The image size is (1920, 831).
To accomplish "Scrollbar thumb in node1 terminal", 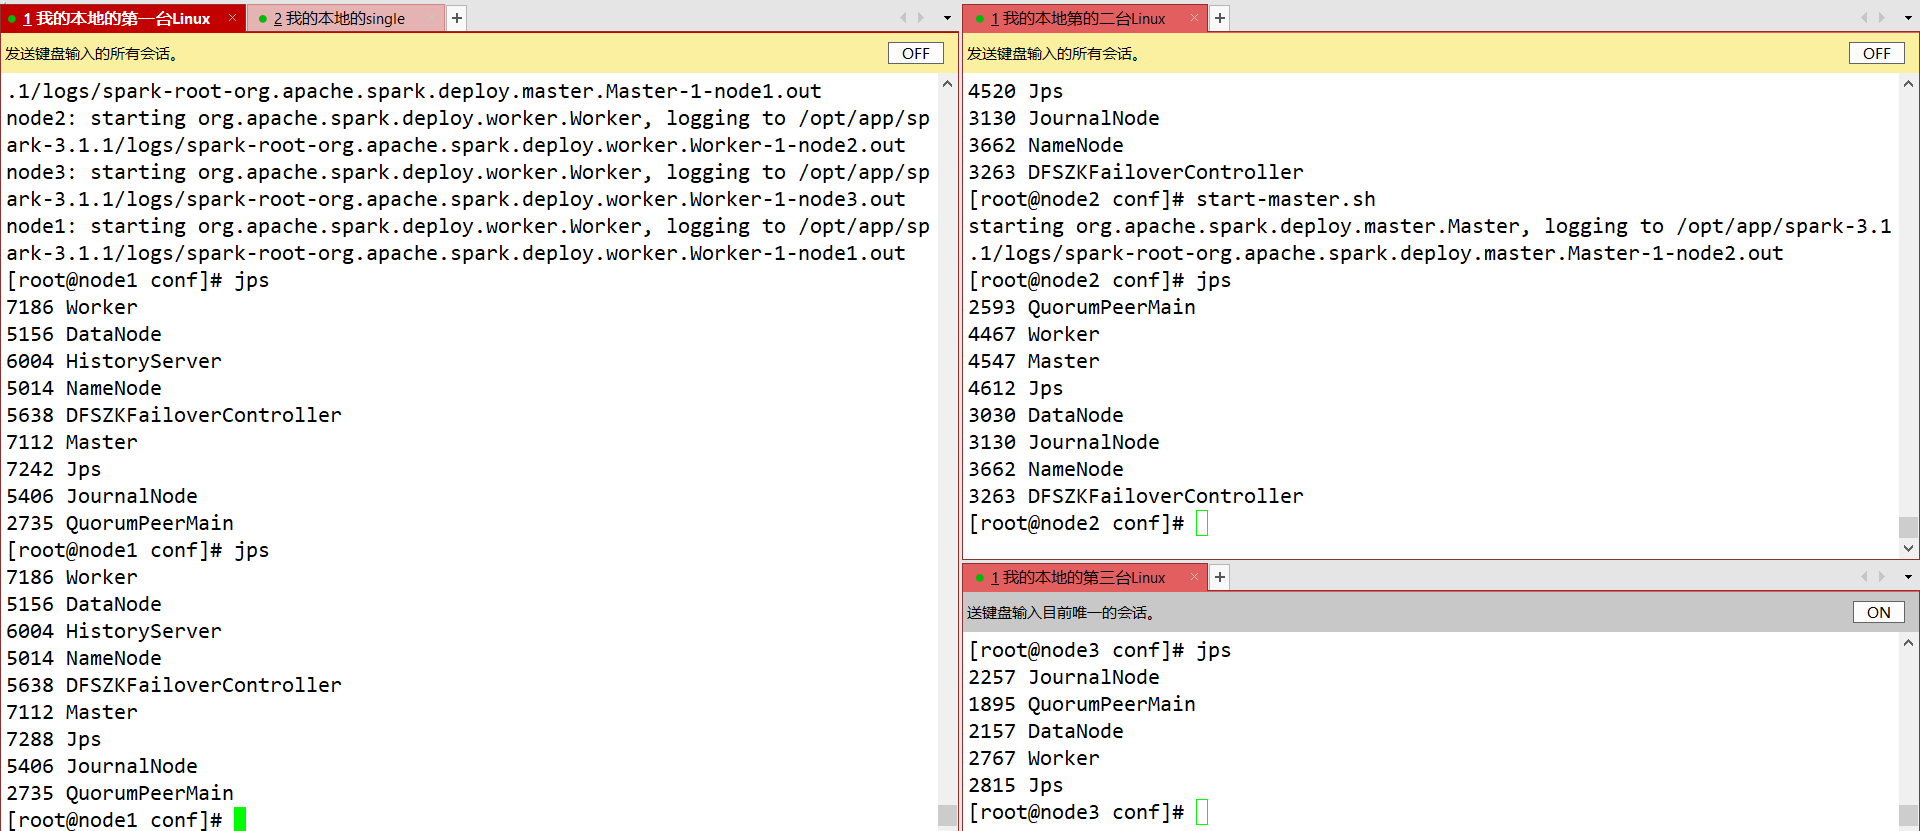I will (947, 815).
